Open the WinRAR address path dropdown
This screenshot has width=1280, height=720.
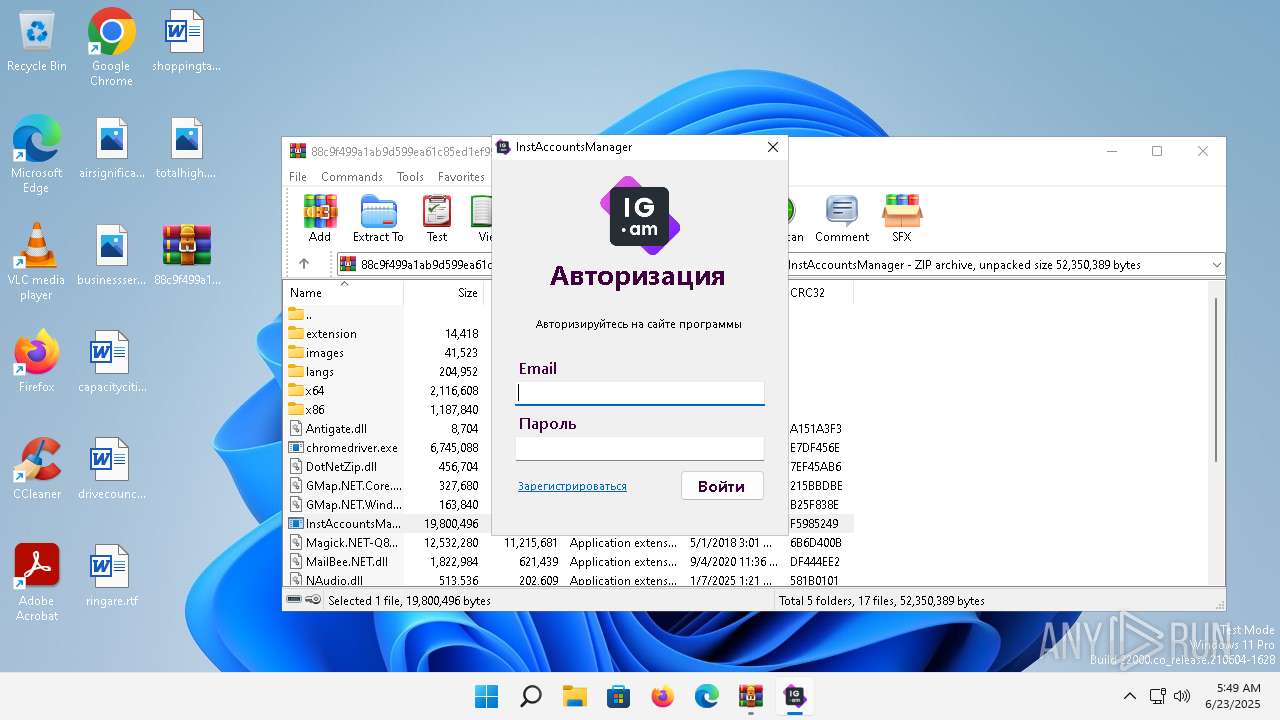(x=1216, y=264)
